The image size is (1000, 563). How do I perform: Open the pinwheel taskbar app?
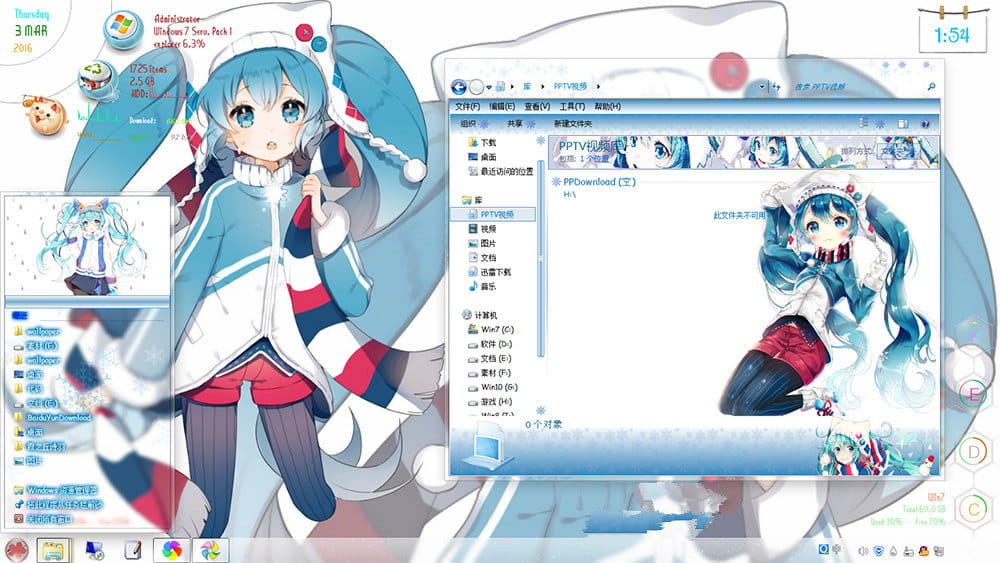(x=210, y=550)
